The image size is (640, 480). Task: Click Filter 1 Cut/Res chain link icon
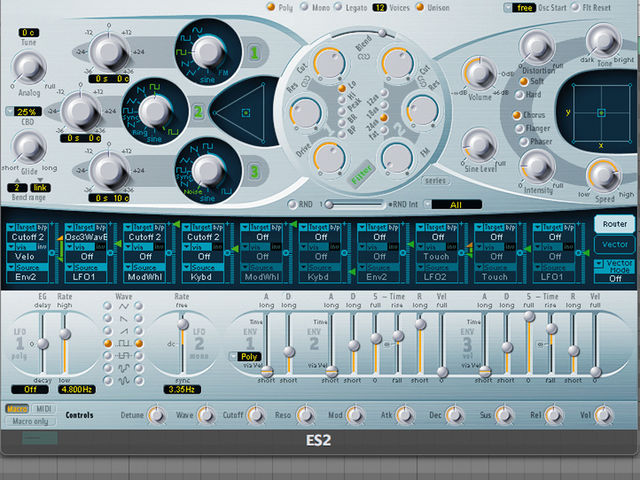[x=305, y=81]
